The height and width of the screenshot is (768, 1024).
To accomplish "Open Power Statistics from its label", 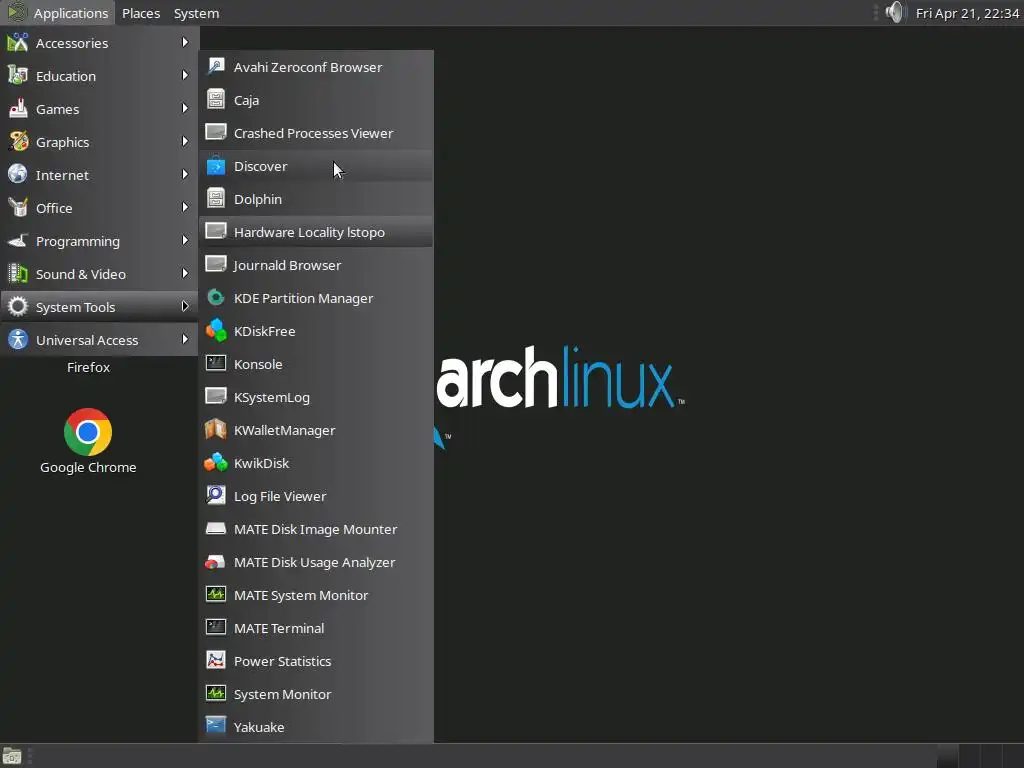I will click(282, 661).
